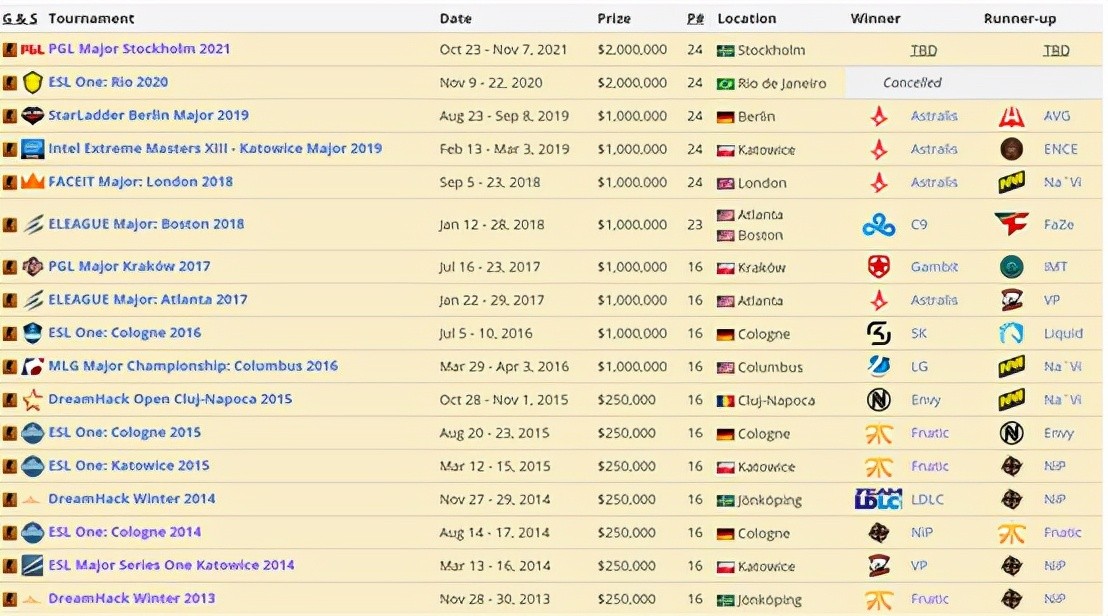Click the LDLC team name link
1108x616 pixels.
tap(927, 499)
